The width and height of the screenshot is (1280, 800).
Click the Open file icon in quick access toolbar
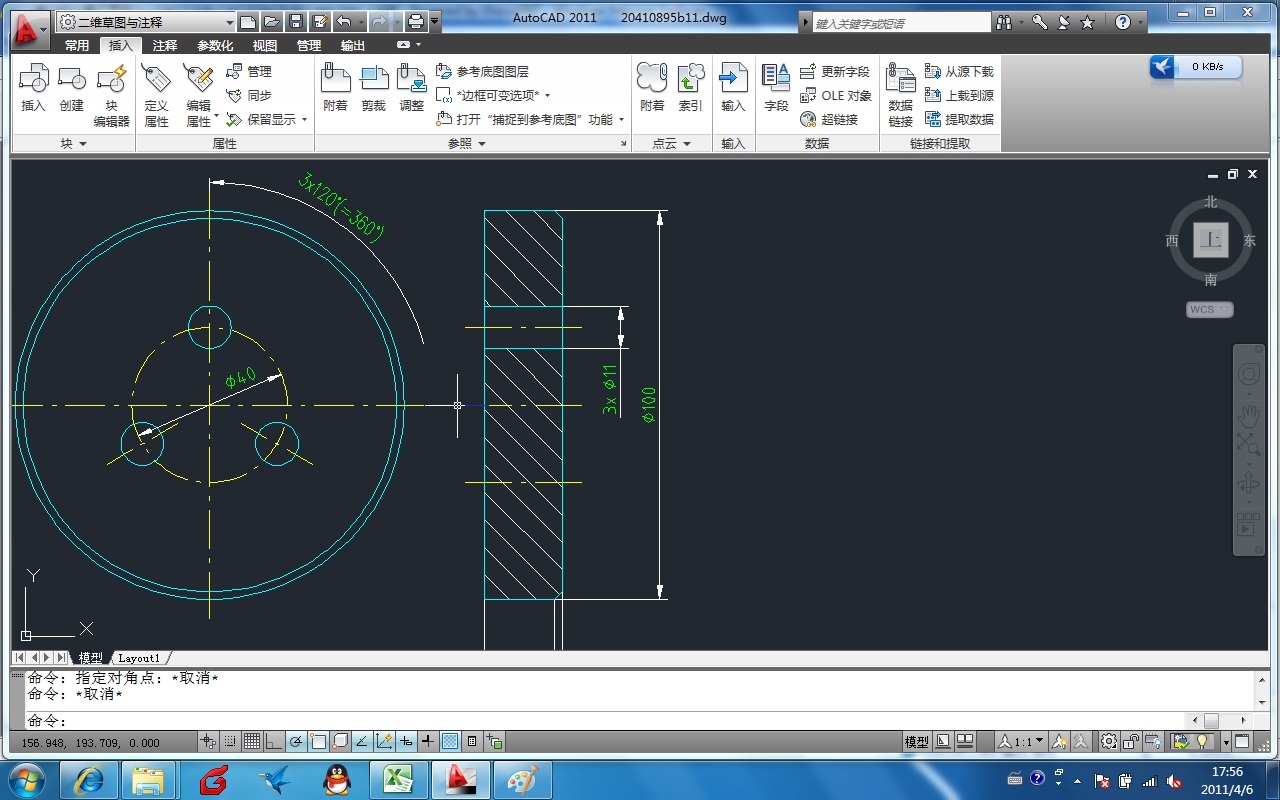(x=271, y=21)
